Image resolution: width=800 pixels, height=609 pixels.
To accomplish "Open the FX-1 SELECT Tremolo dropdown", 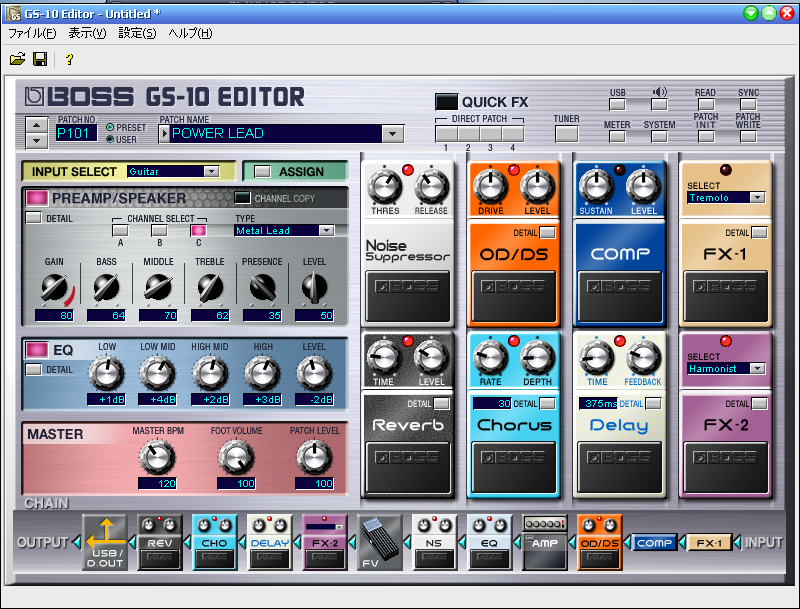I will [x=758, y=197].
